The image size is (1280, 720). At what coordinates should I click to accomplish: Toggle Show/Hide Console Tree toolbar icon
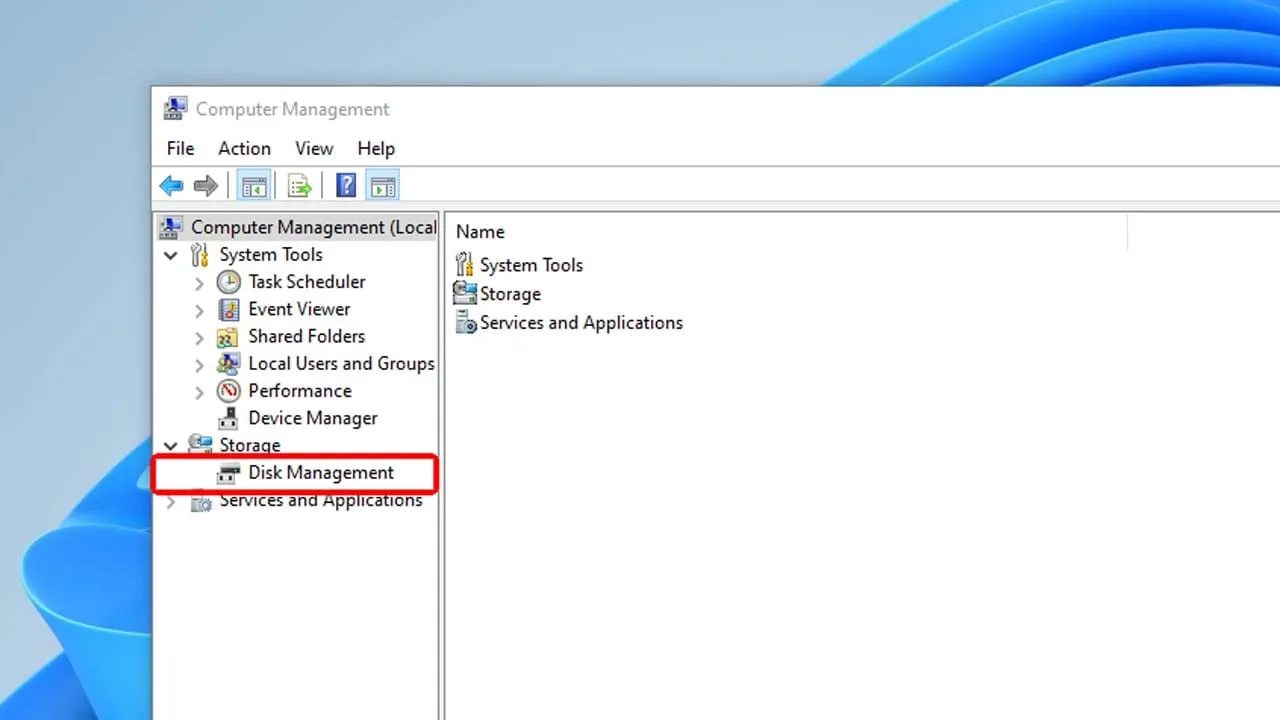[254, 185]
